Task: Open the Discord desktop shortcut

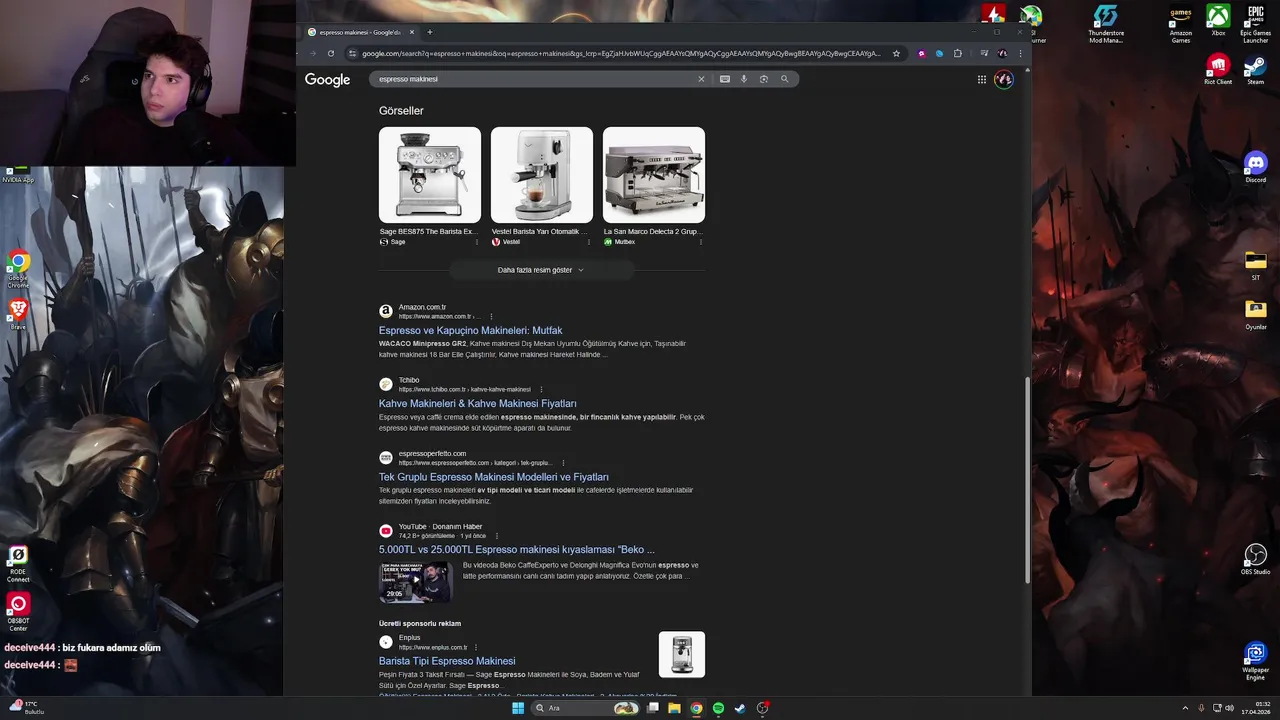Action: 1256,167
